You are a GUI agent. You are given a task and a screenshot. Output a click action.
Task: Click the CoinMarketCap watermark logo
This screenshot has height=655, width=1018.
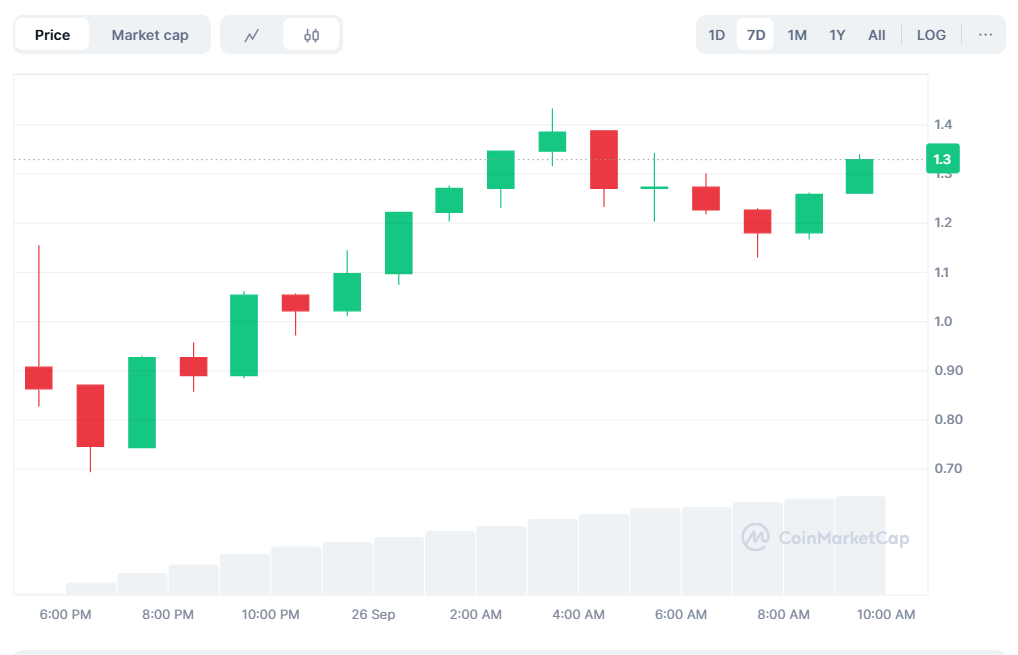click(x=825, y=538)
